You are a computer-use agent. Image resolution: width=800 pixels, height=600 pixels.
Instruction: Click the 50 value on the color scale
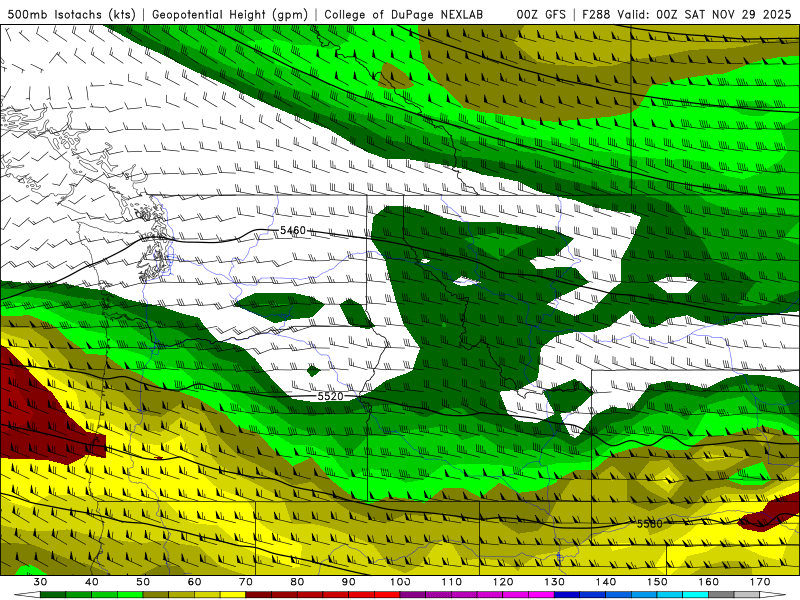tap(143, 582)
